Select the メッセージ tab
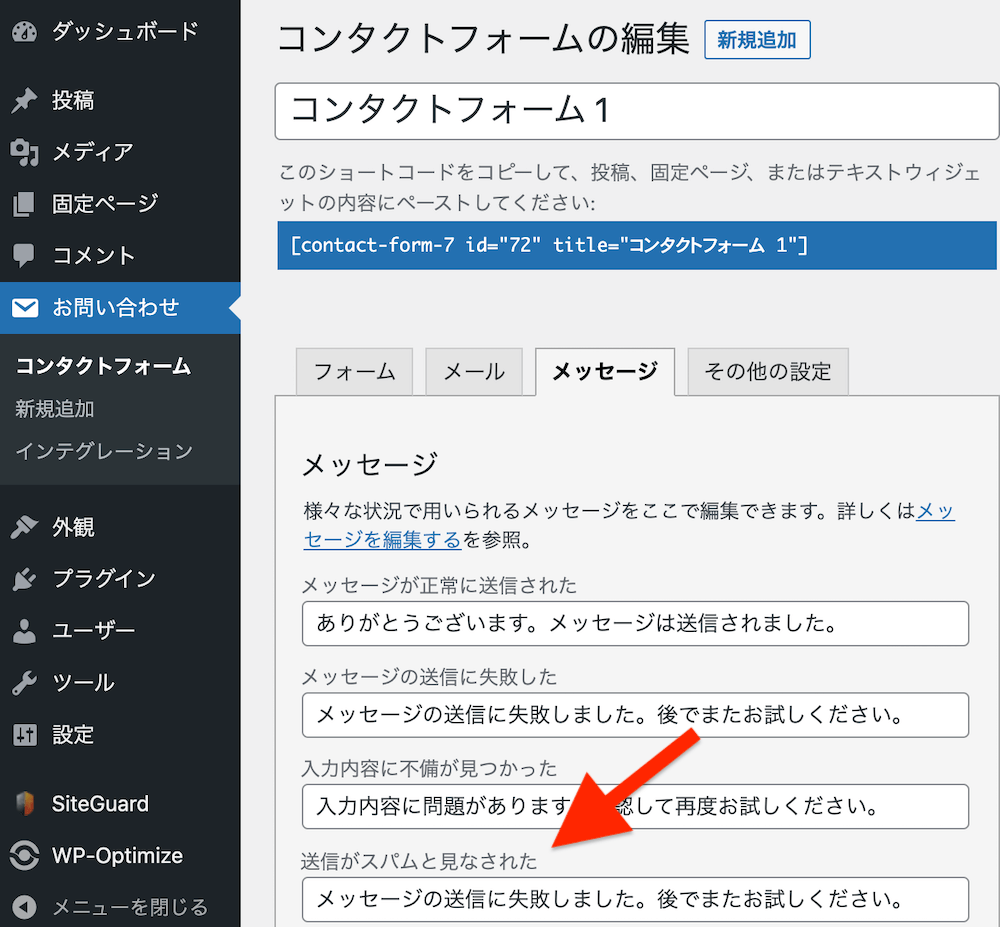The image size is (1000, 927). [605, 372]
